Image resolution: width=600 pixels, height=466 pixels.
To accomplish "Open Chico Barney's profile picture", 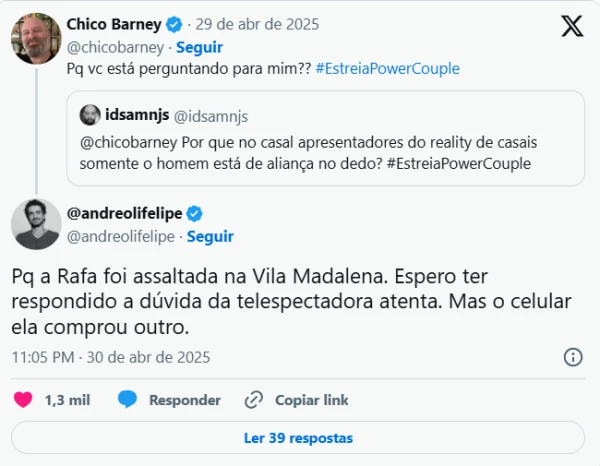I will pos(35,40).
